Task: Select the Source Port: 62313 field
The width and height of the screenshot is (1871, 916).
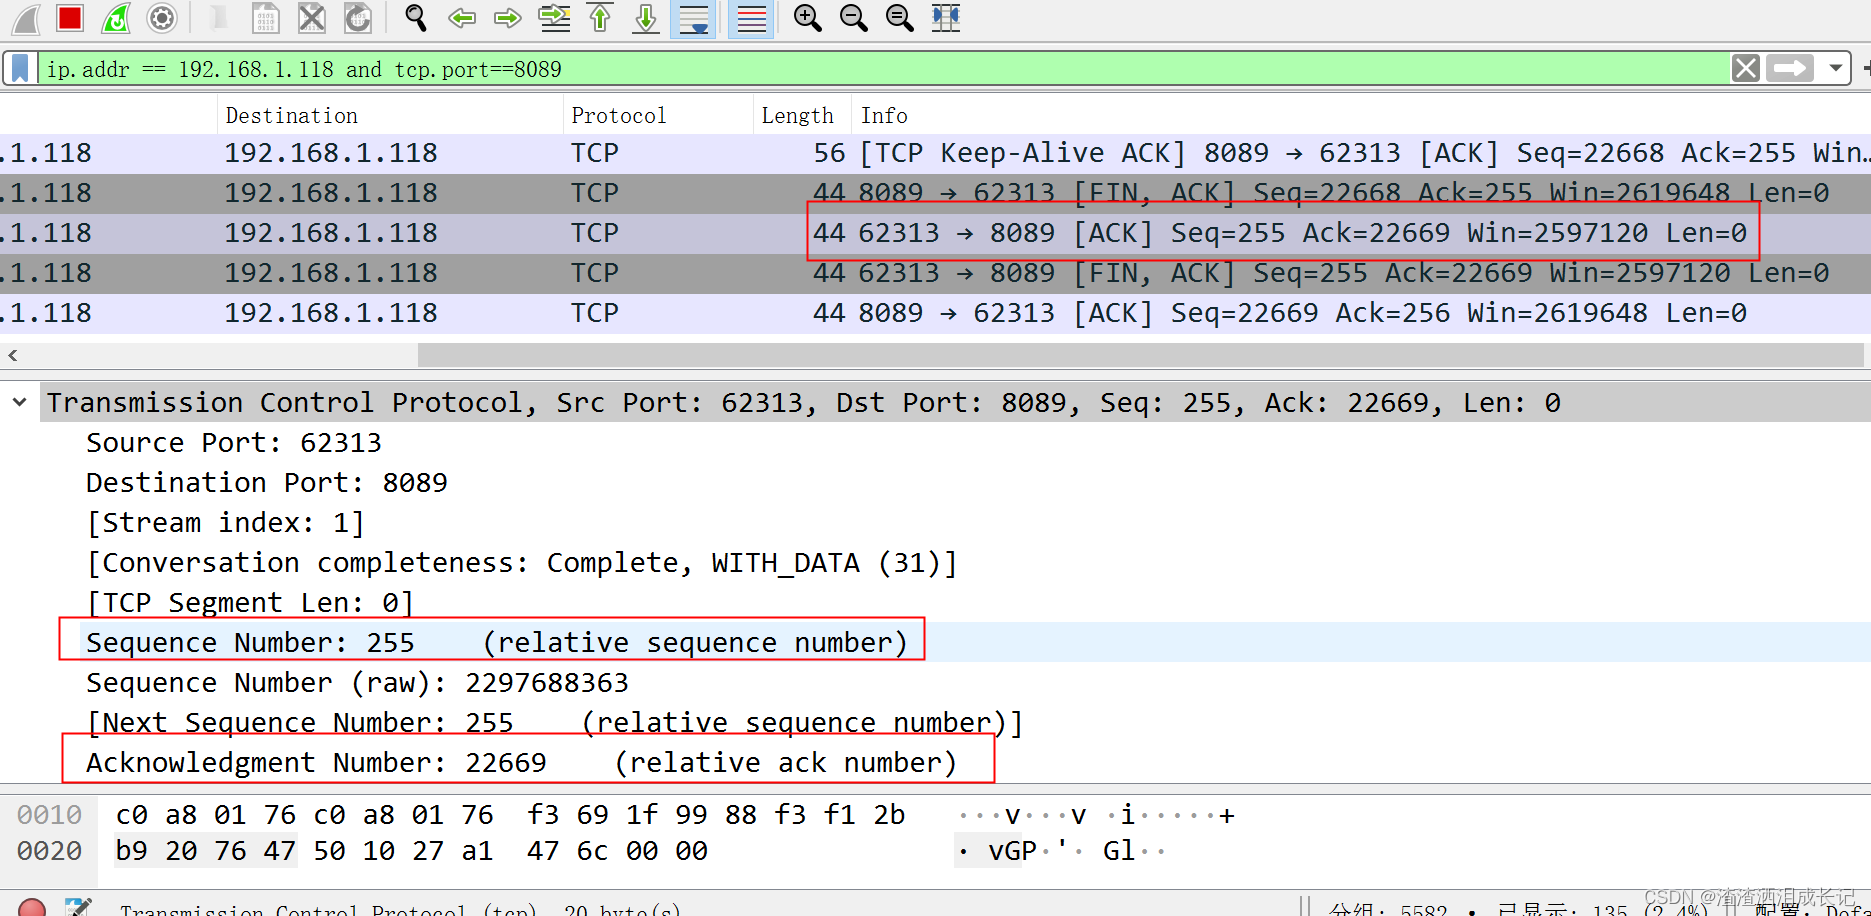Action: click(x=234, y=442)
